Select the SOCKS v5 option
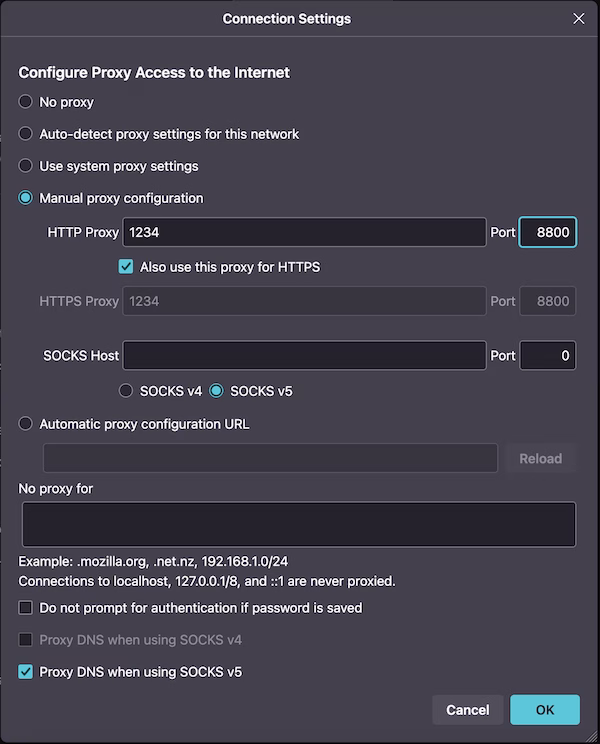Screen dimensions: 600x744 (217, 391)
